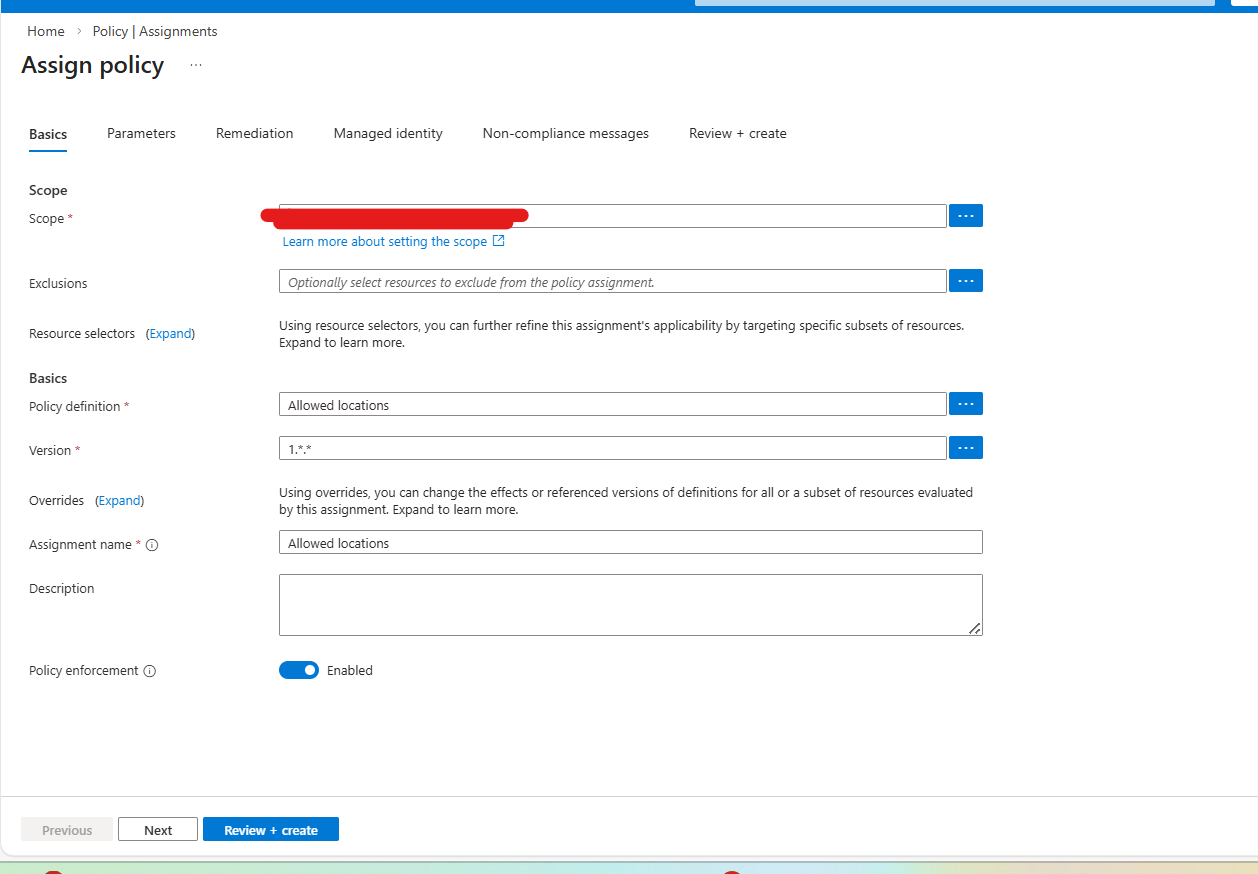Toggle the Policy enforcement switch
Image resolution: width=1258 pixels, height=874 pixels.
click(x=299, y=670)
